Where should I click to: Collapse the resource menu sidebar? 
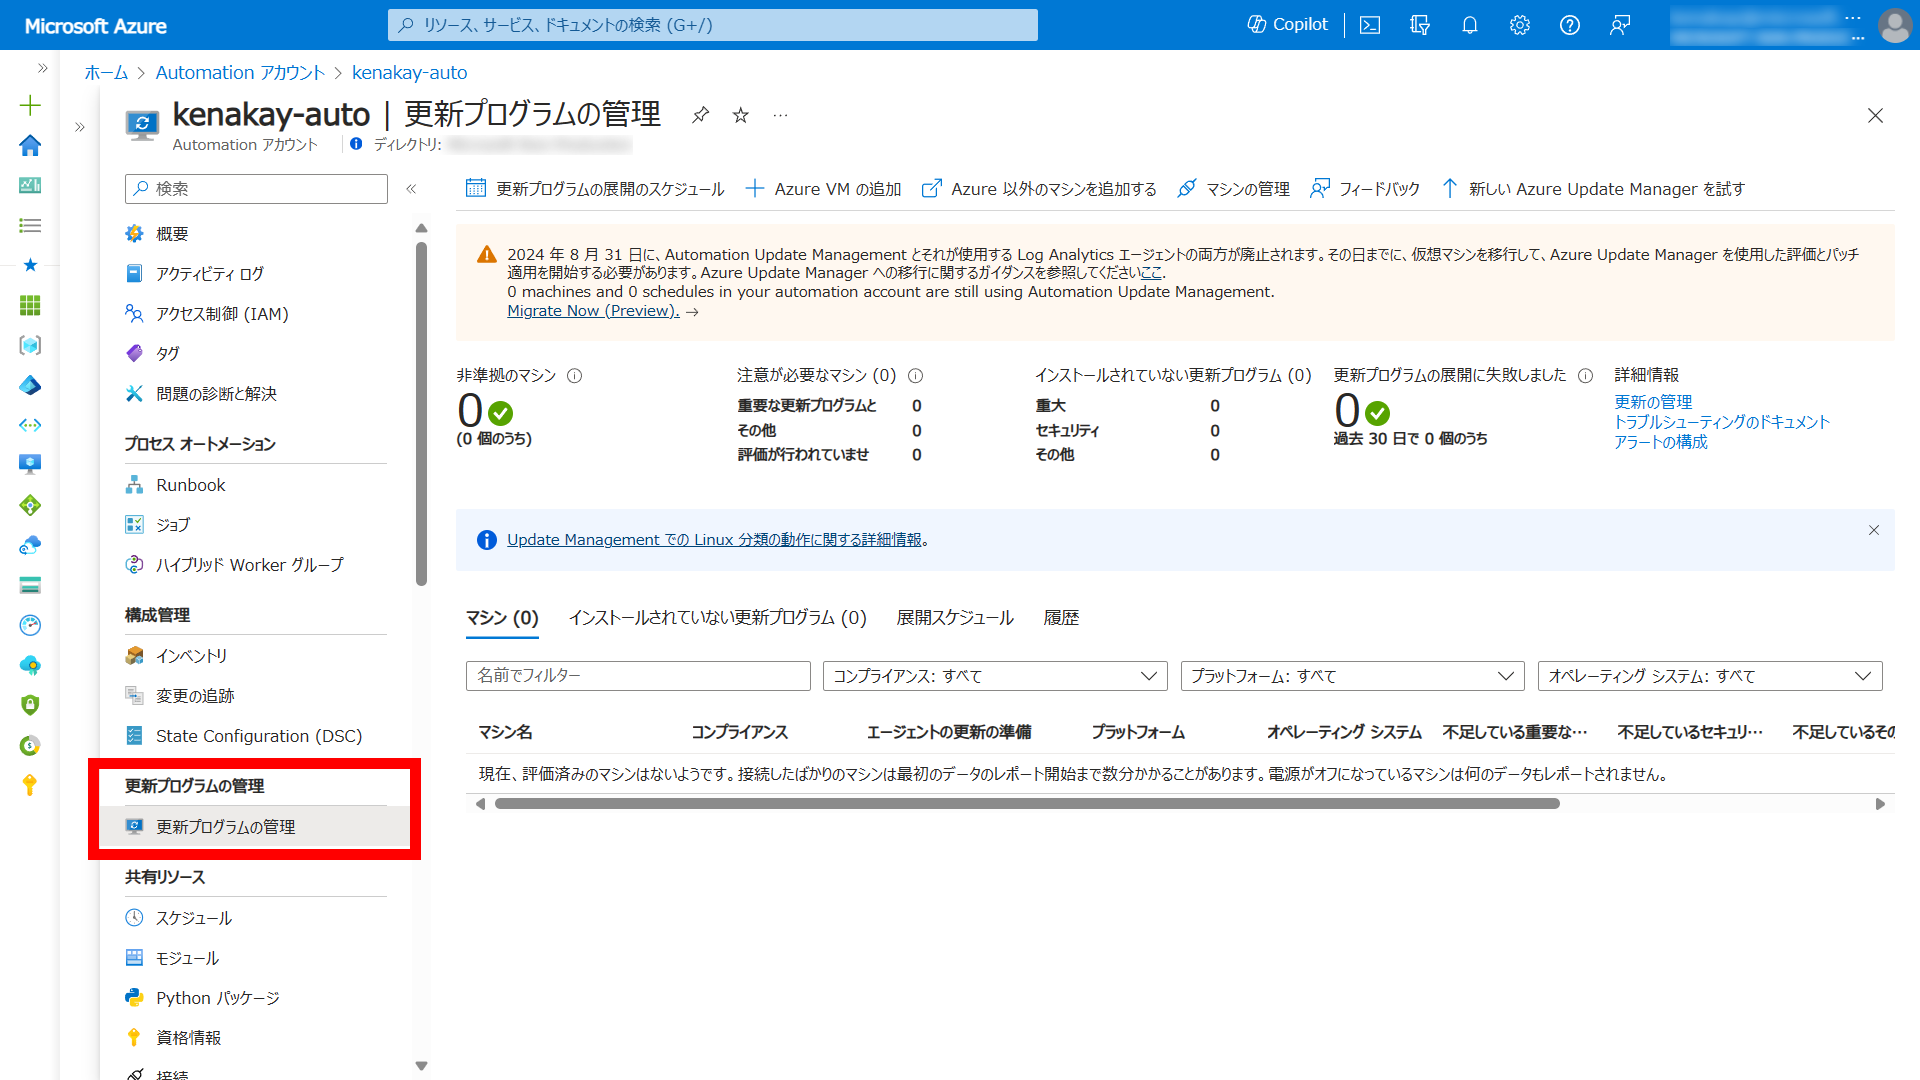(411, 189)
